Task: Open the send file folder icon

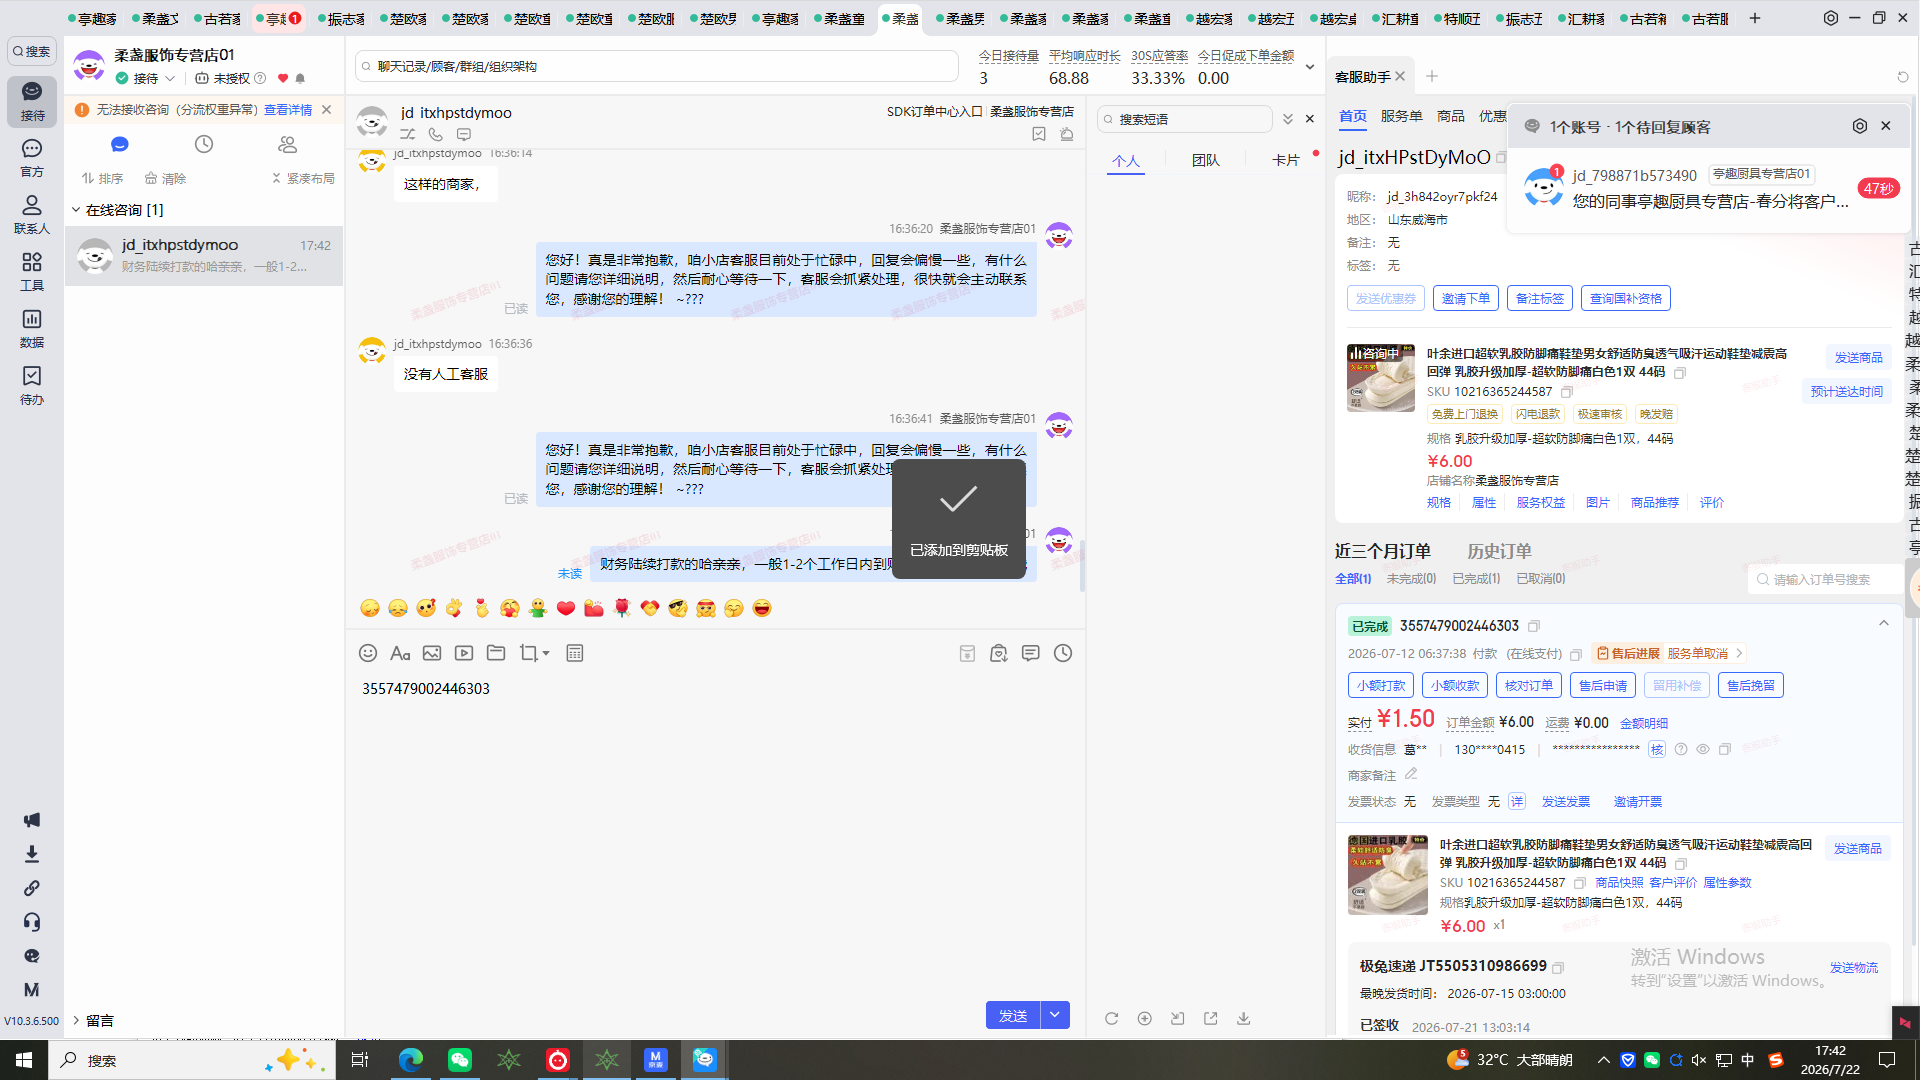Action: (x=496, y=653)
